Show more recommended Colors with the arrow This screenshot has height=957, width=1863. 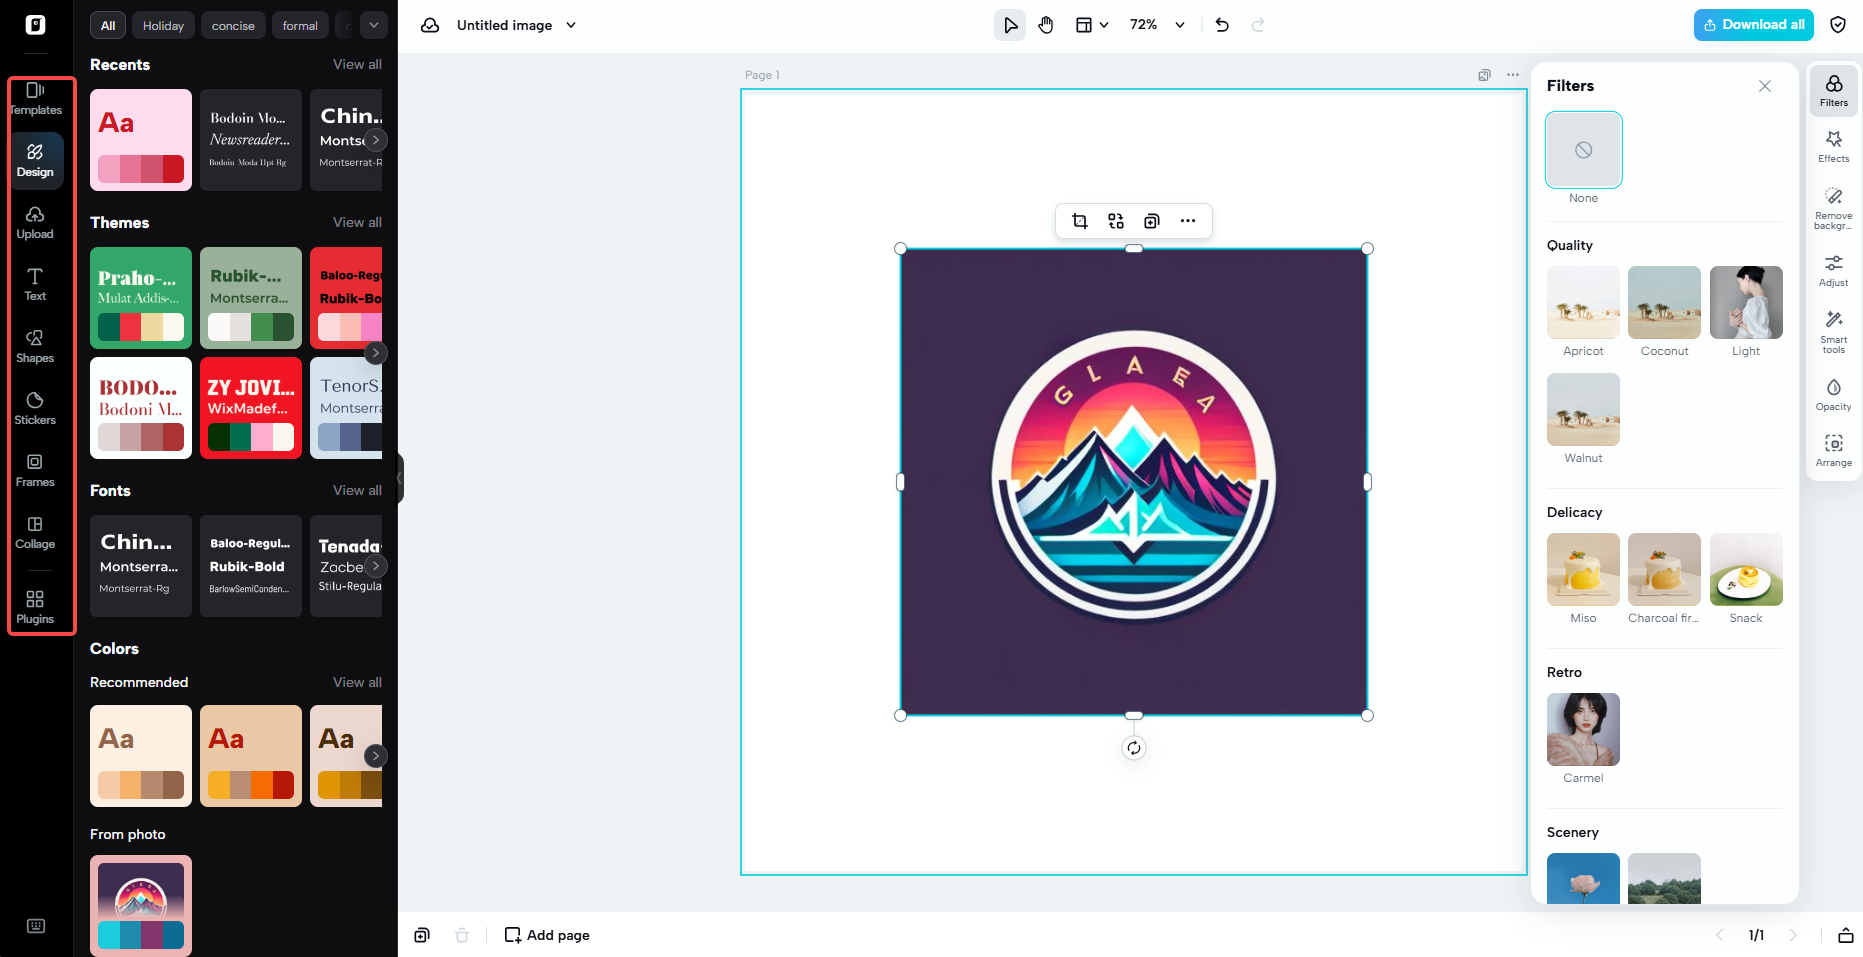[x=376, y=756]
